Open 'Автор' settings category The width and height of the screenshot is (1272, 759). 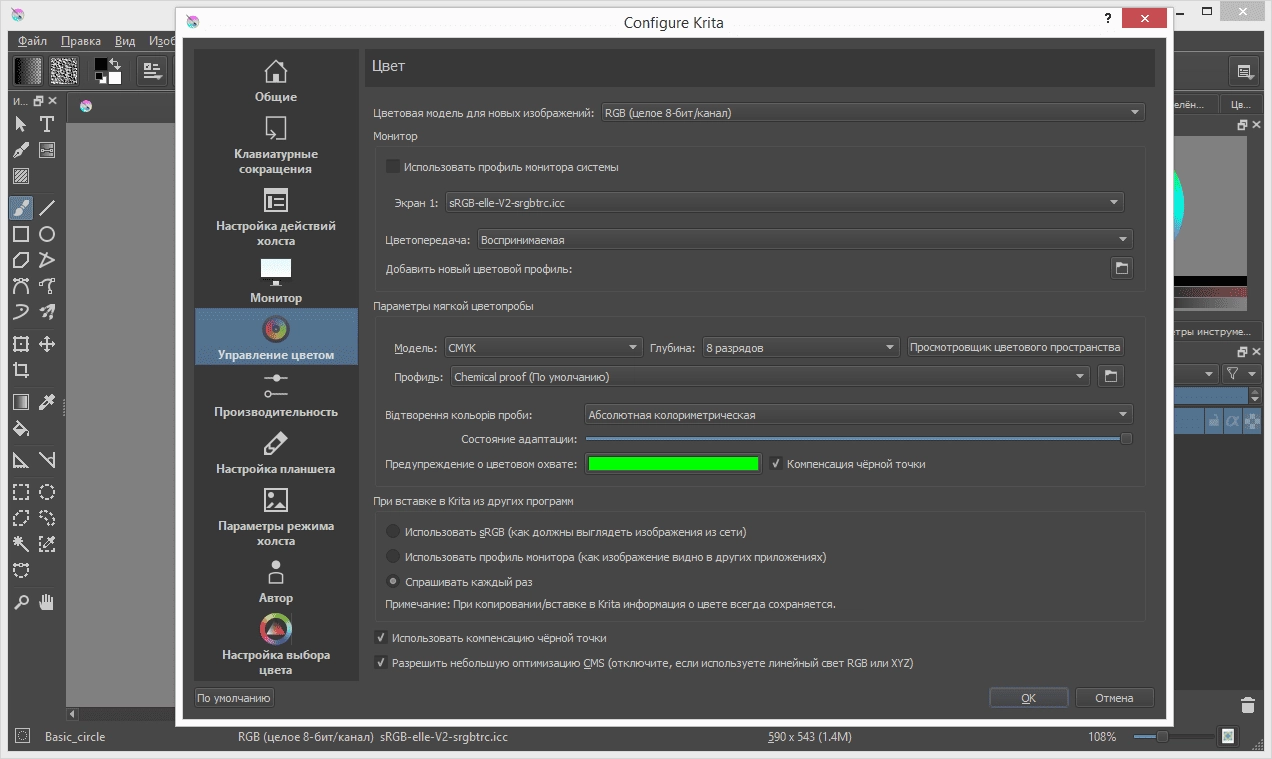click(x=276, y=581)
